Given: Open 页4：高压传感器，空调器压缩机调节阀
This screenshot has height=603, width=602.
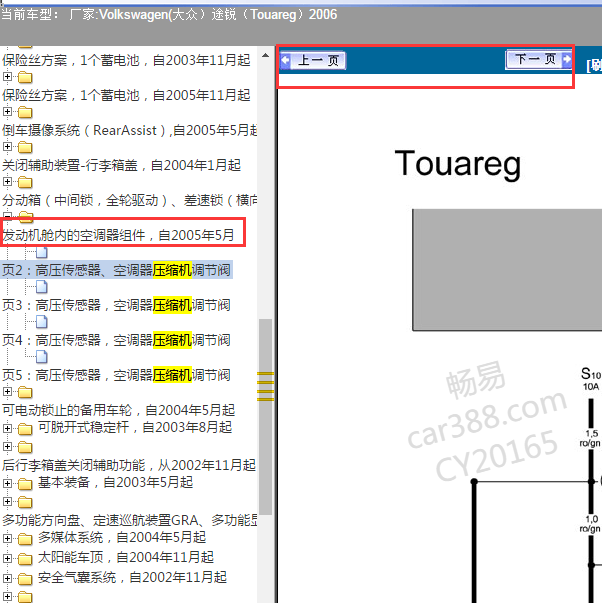Looking at the screenshot, I should pyautogui.click(x=116, y=340).
